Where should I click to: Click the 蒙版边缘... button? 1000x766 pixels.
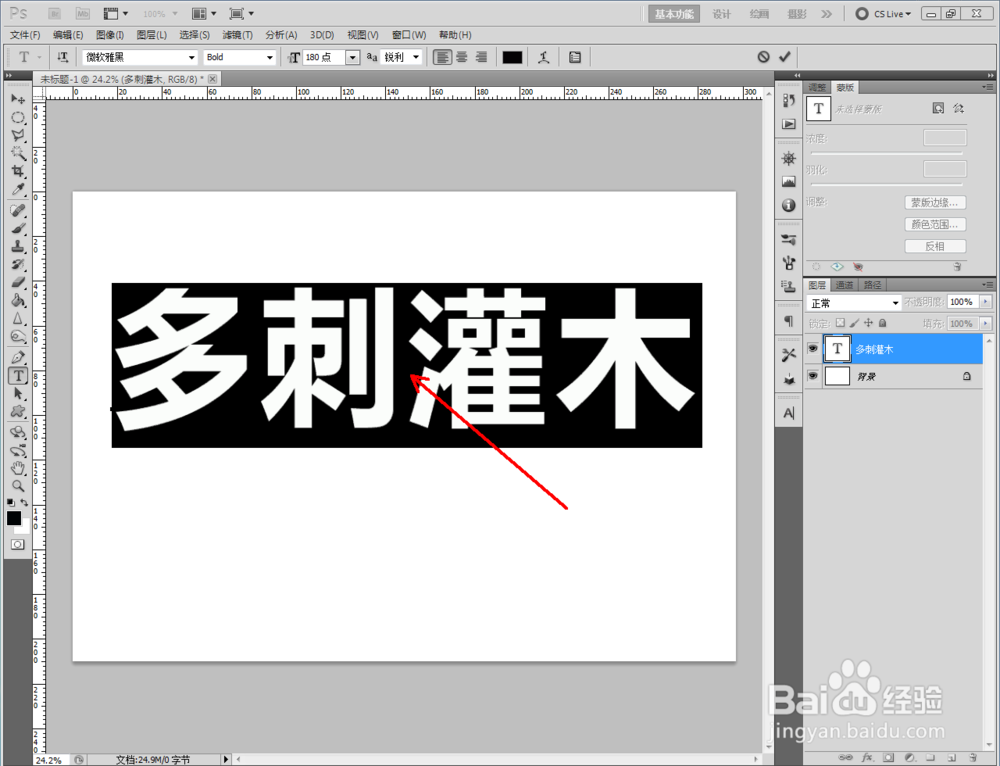click(935, 202)
